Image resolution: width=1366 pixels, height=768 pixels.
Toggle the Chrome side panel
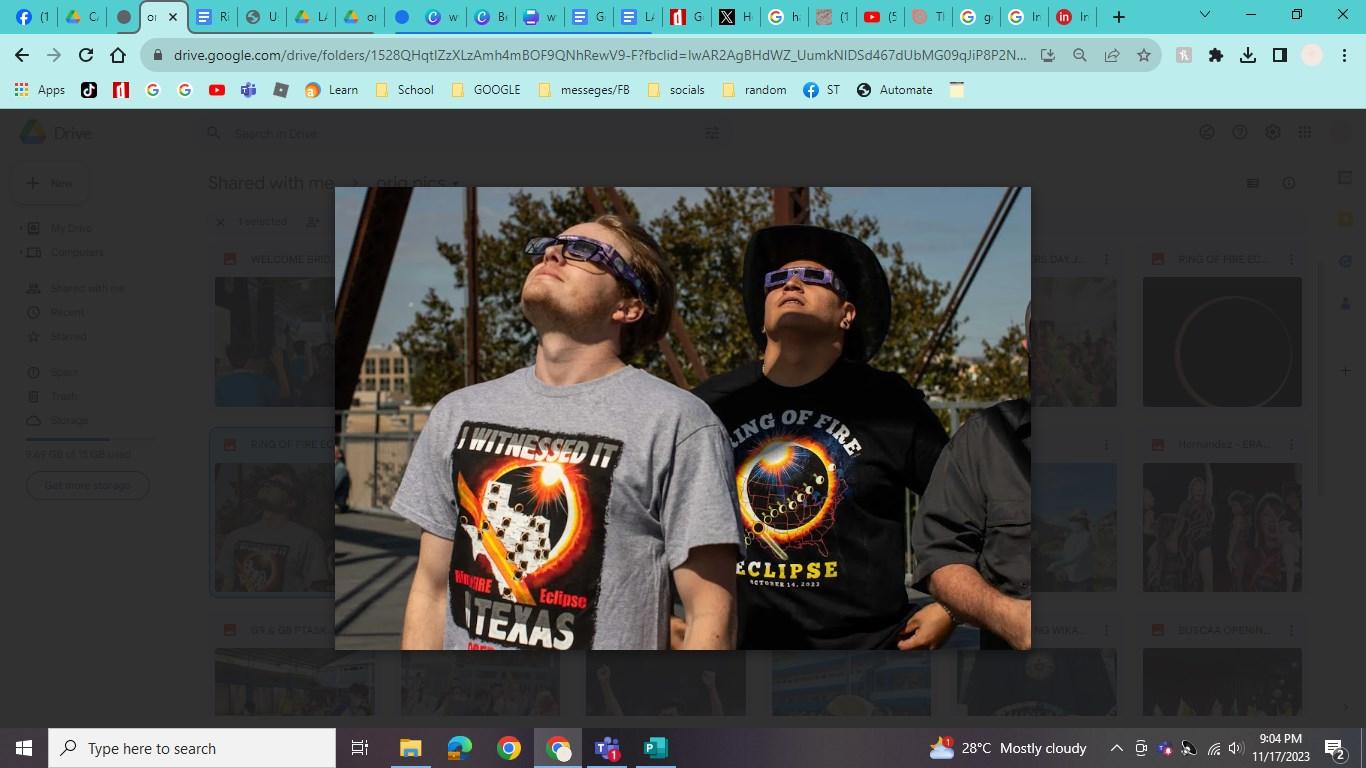pos(1280,56)
